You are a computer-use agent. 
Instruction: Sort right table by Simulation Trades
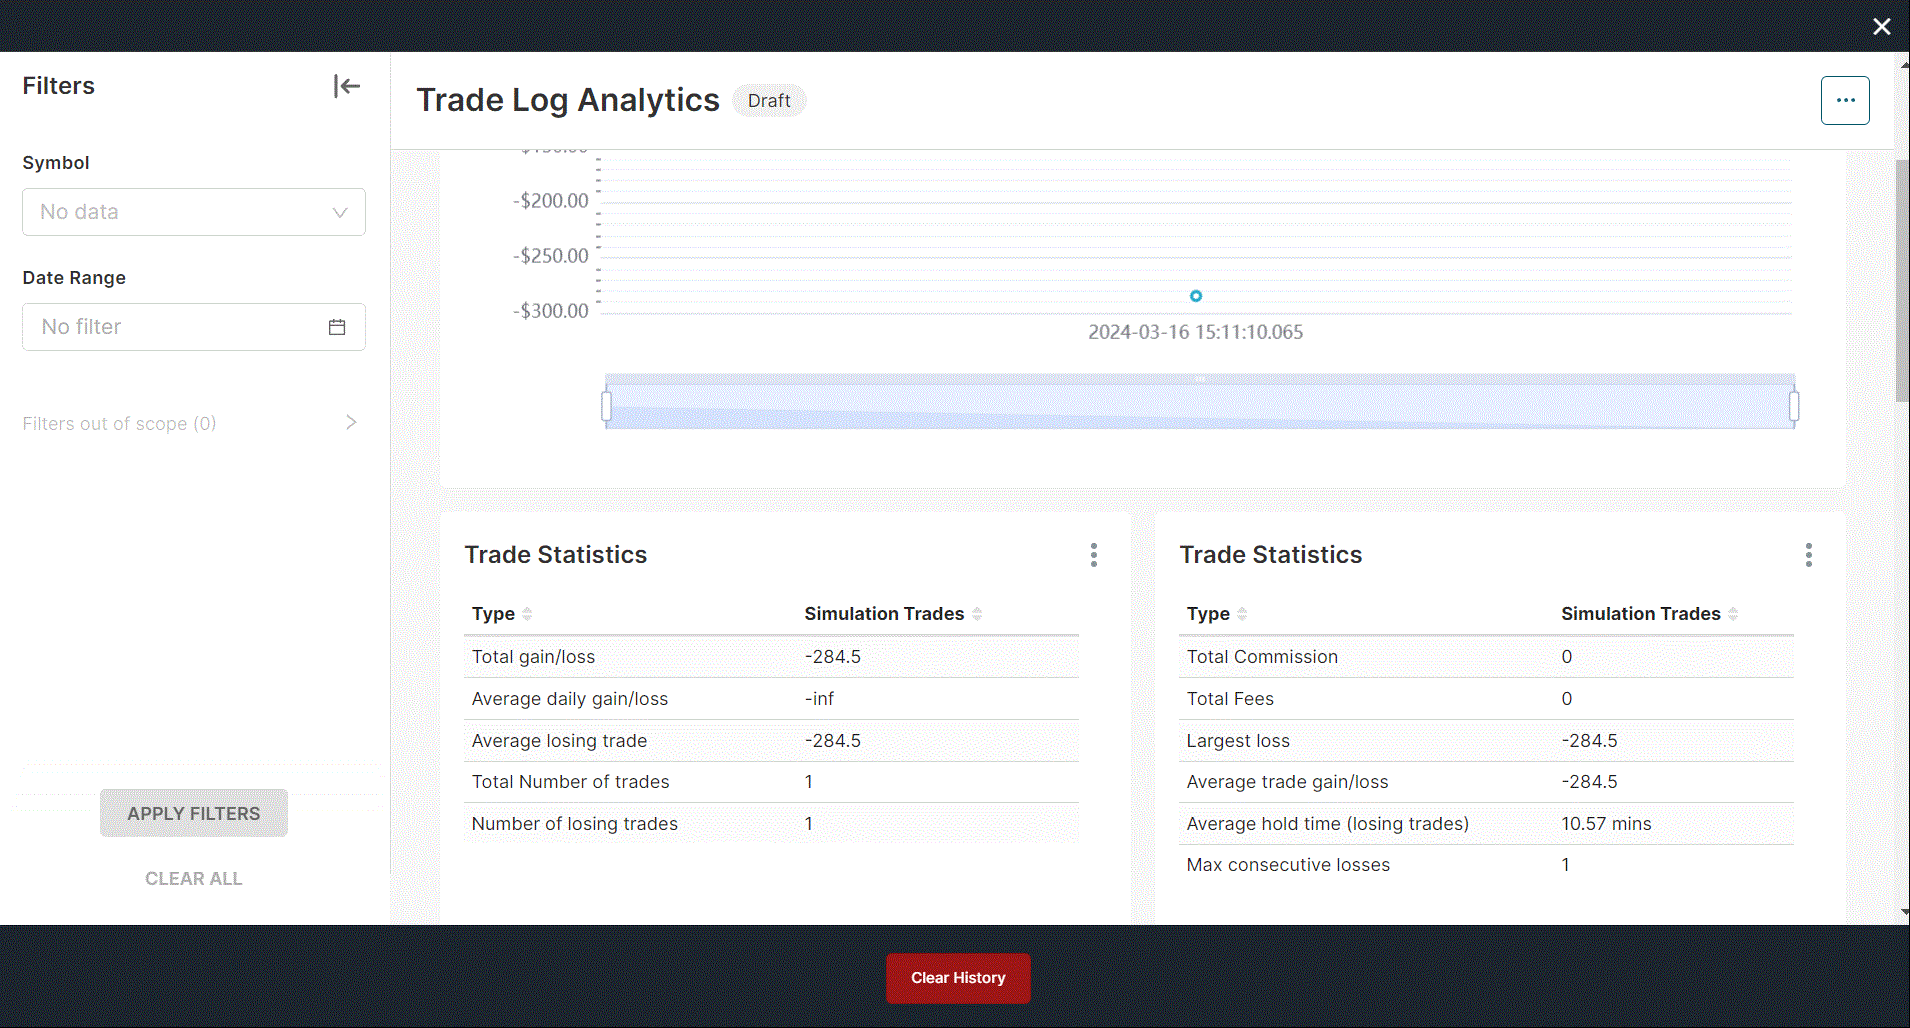[x=1732, y=614]
